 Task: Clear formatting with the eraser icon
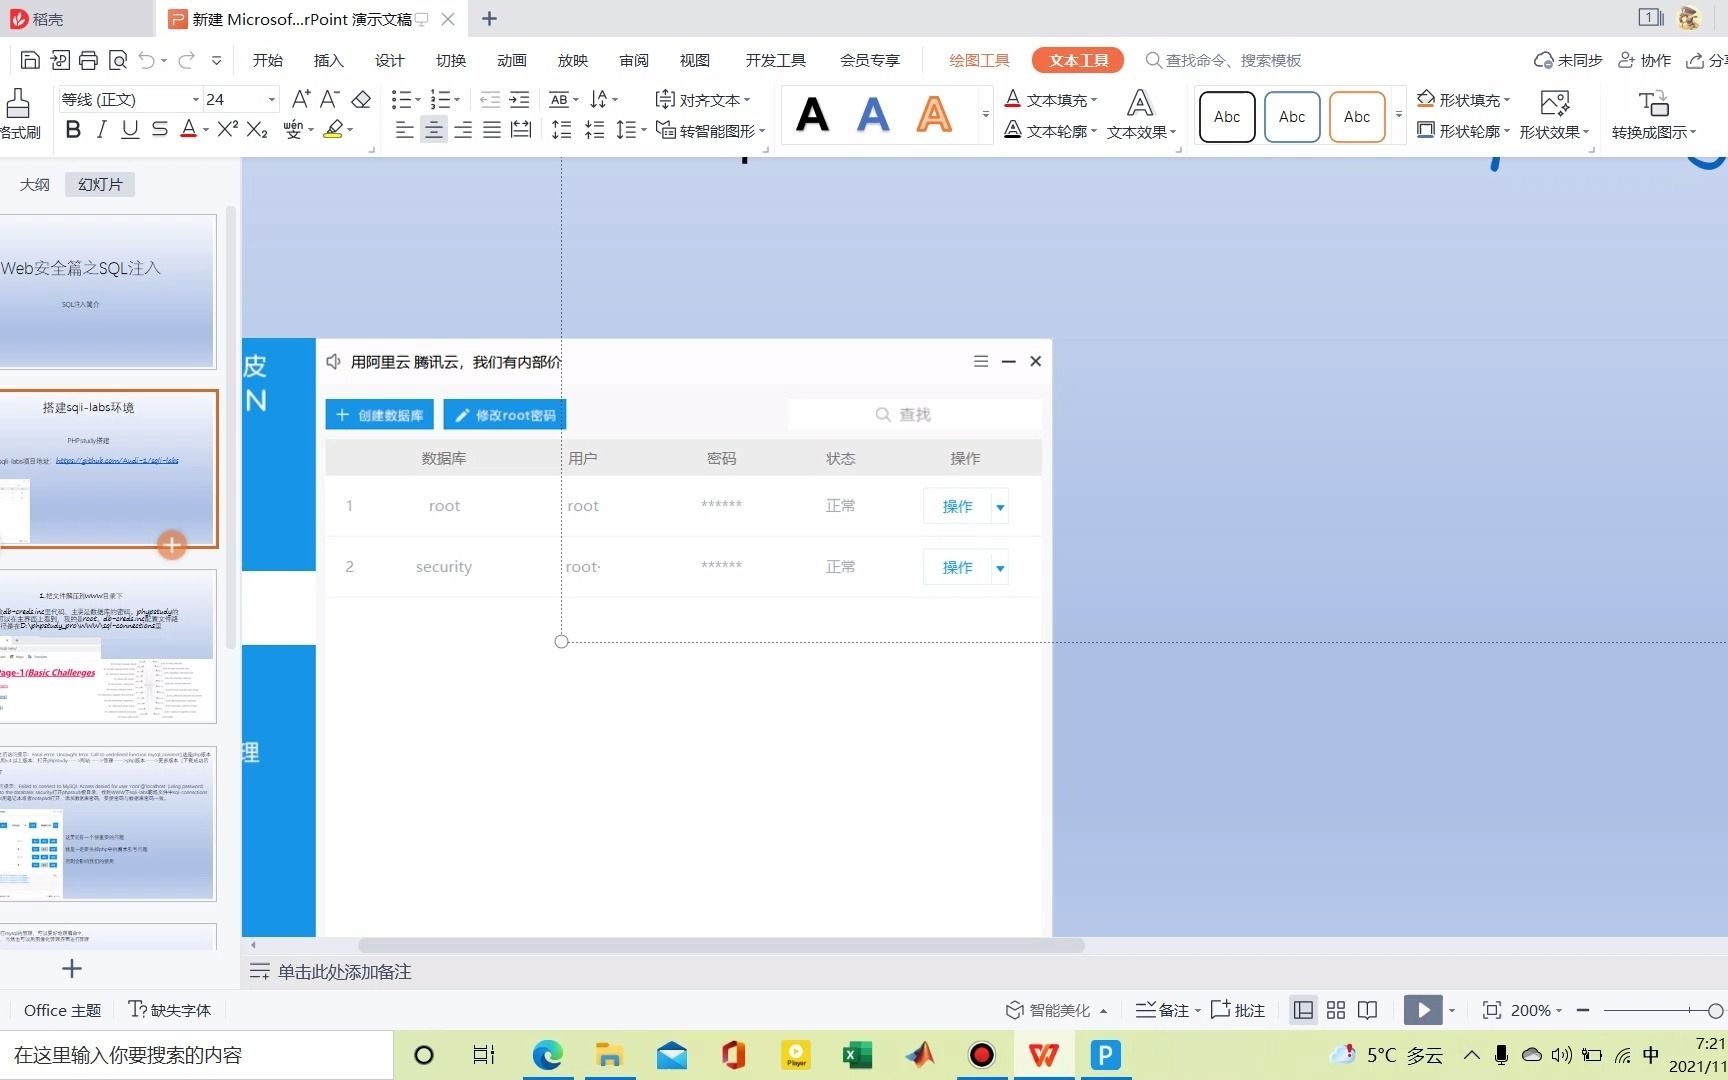[x=362, y=99]
